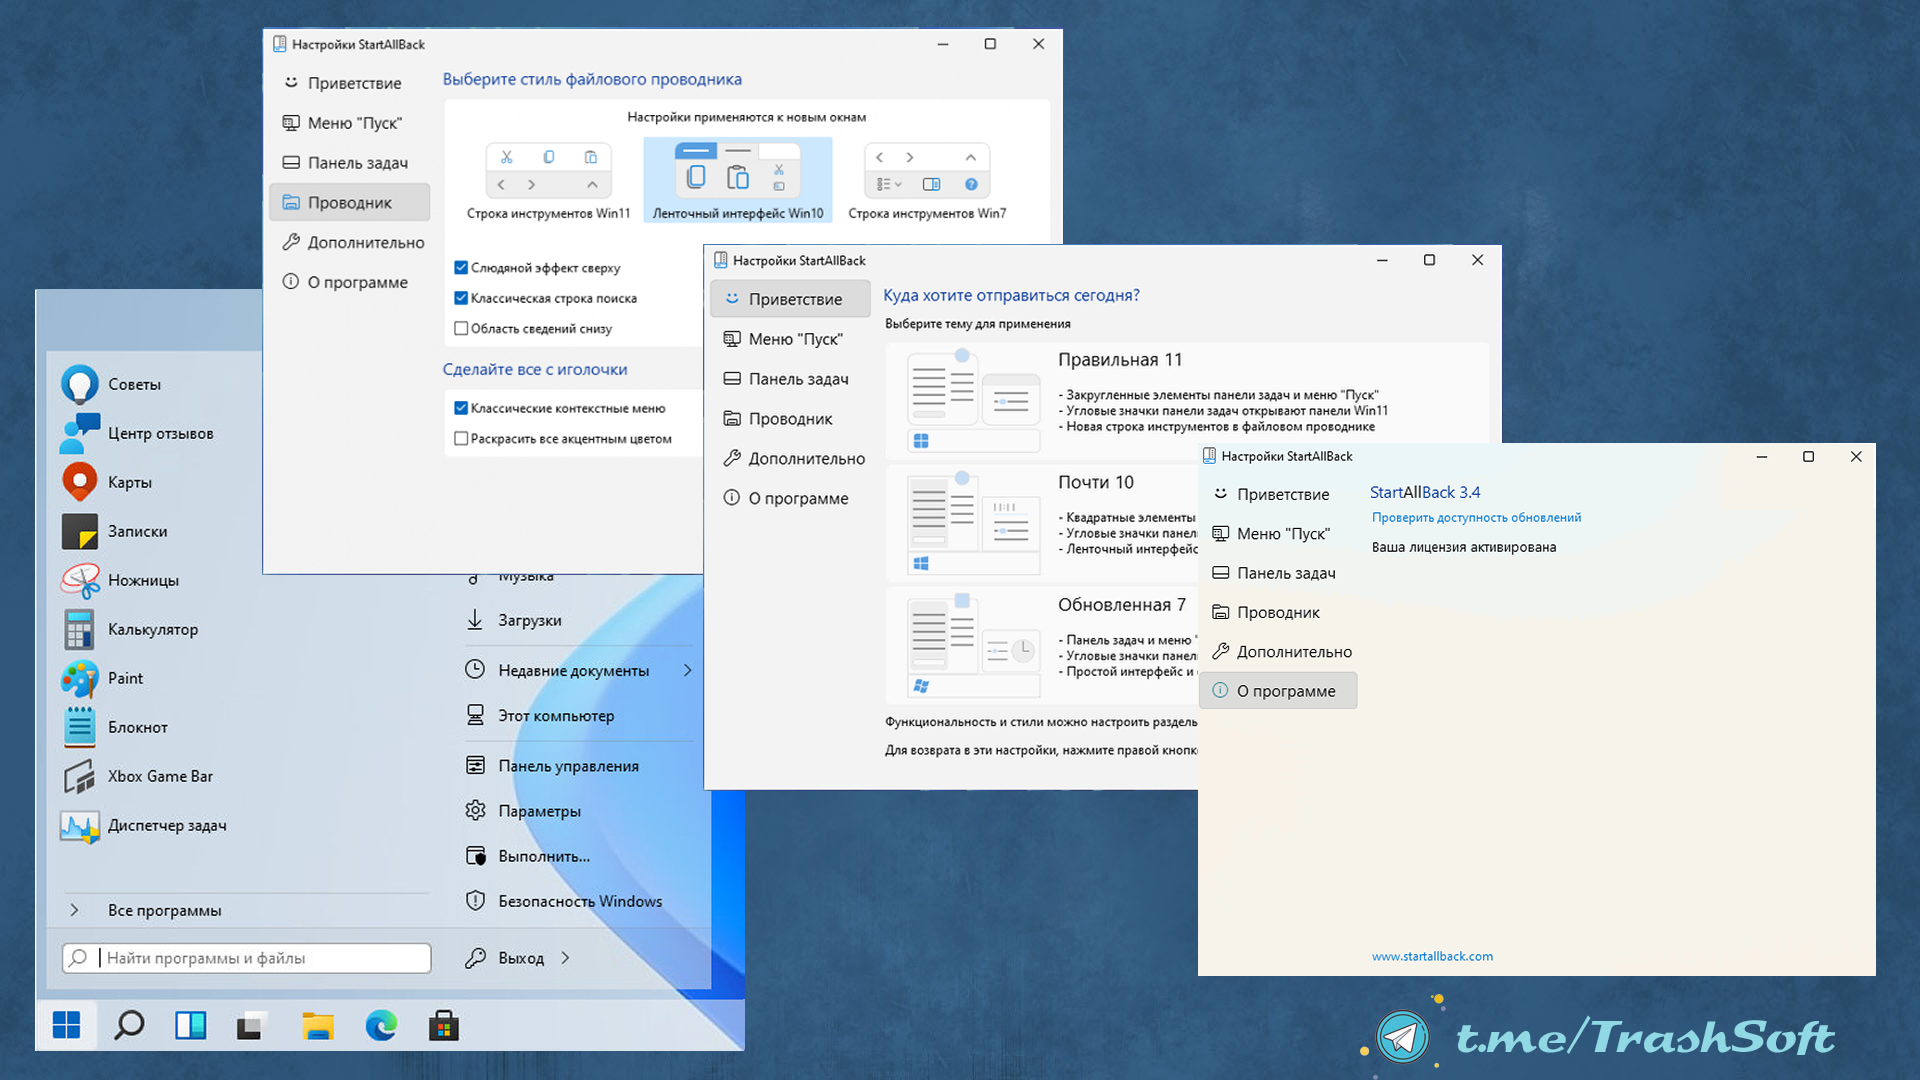The image size is (1920, 1080).
Task: Open Проводник in theme selection window
Action: [x=790, y=419]
